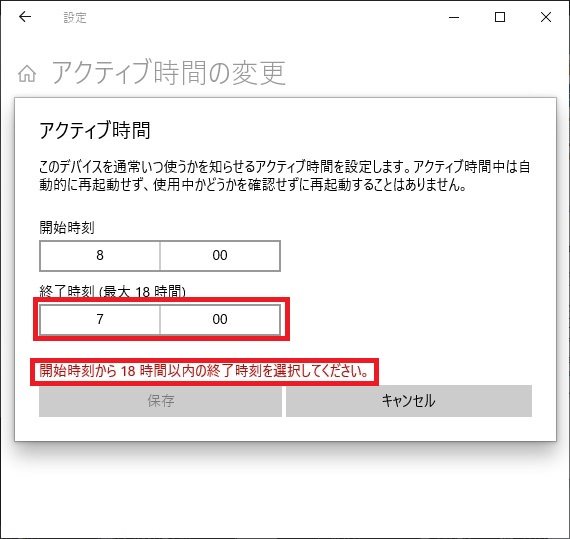
Task: Open the 開始時刻 minutes picker showing 00
Action: [x=220, y=256]
